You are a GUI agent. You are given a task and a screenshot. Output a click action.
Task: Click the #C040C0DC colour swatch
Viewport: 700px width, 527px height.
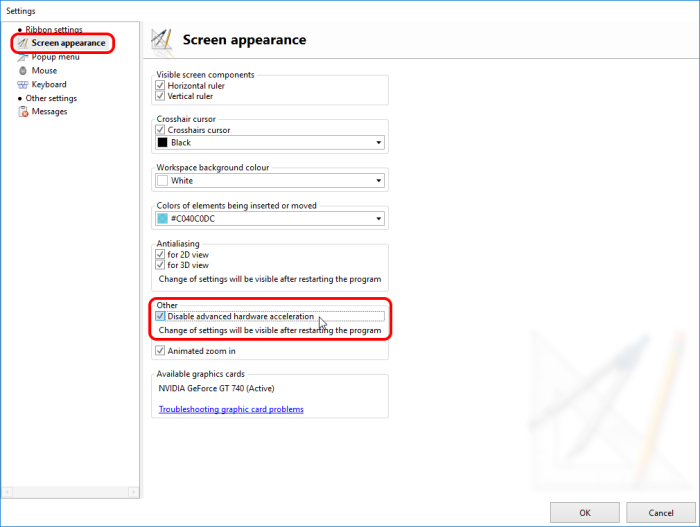coord(163,219)
